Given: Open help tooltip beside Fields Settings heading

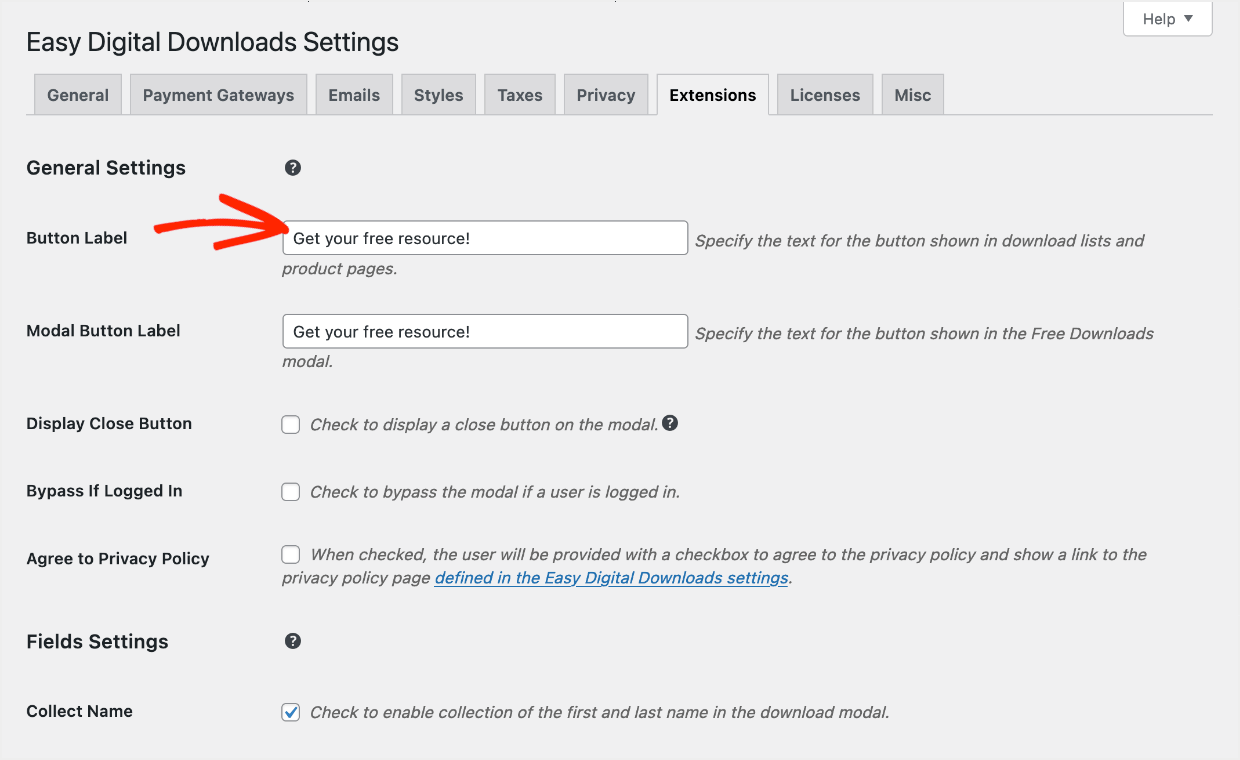Looking at the screenshot, I should pos(293,641).
